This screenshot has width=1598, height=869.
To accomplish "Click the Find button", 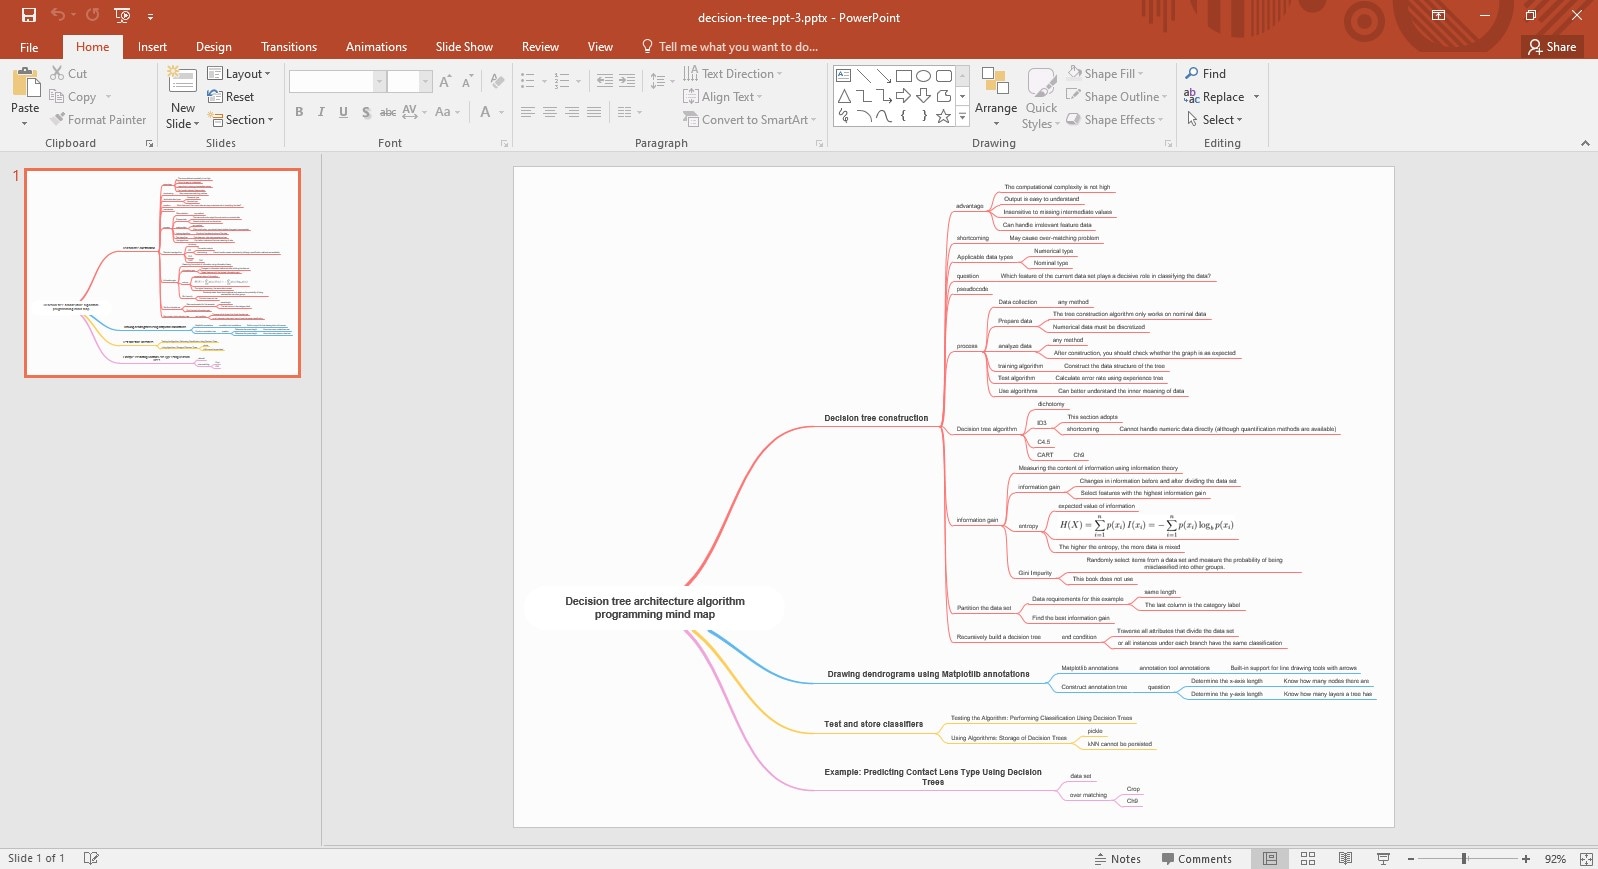I will click(1206, 74).
